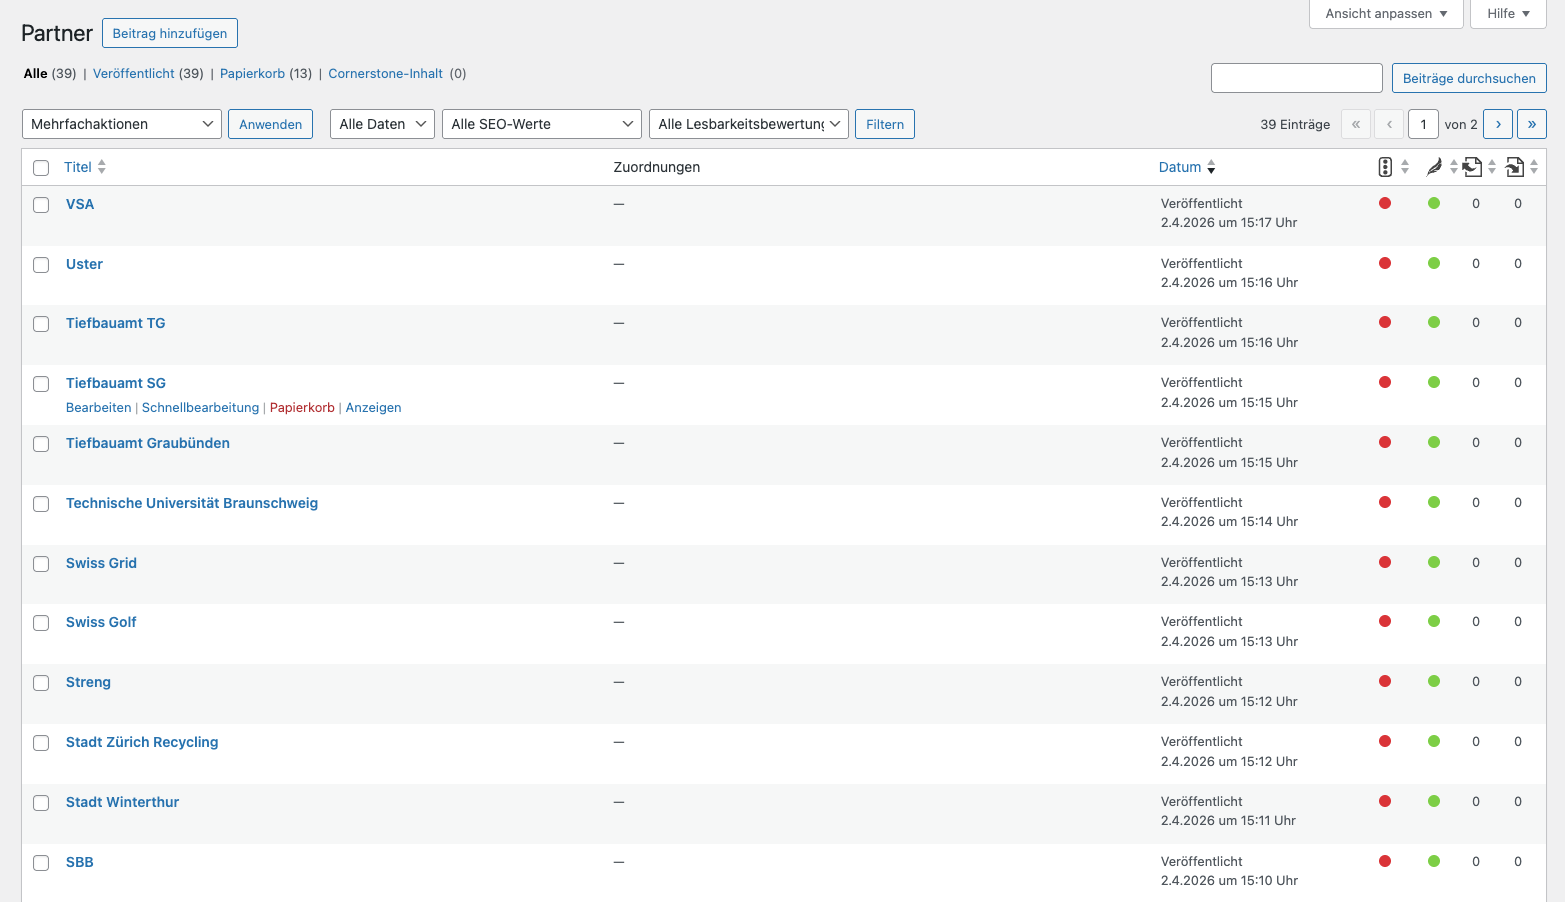Check the Tiefbauamt Graubünden checkbox
The height and width of the screenshot is (902, 1565).
41,444
